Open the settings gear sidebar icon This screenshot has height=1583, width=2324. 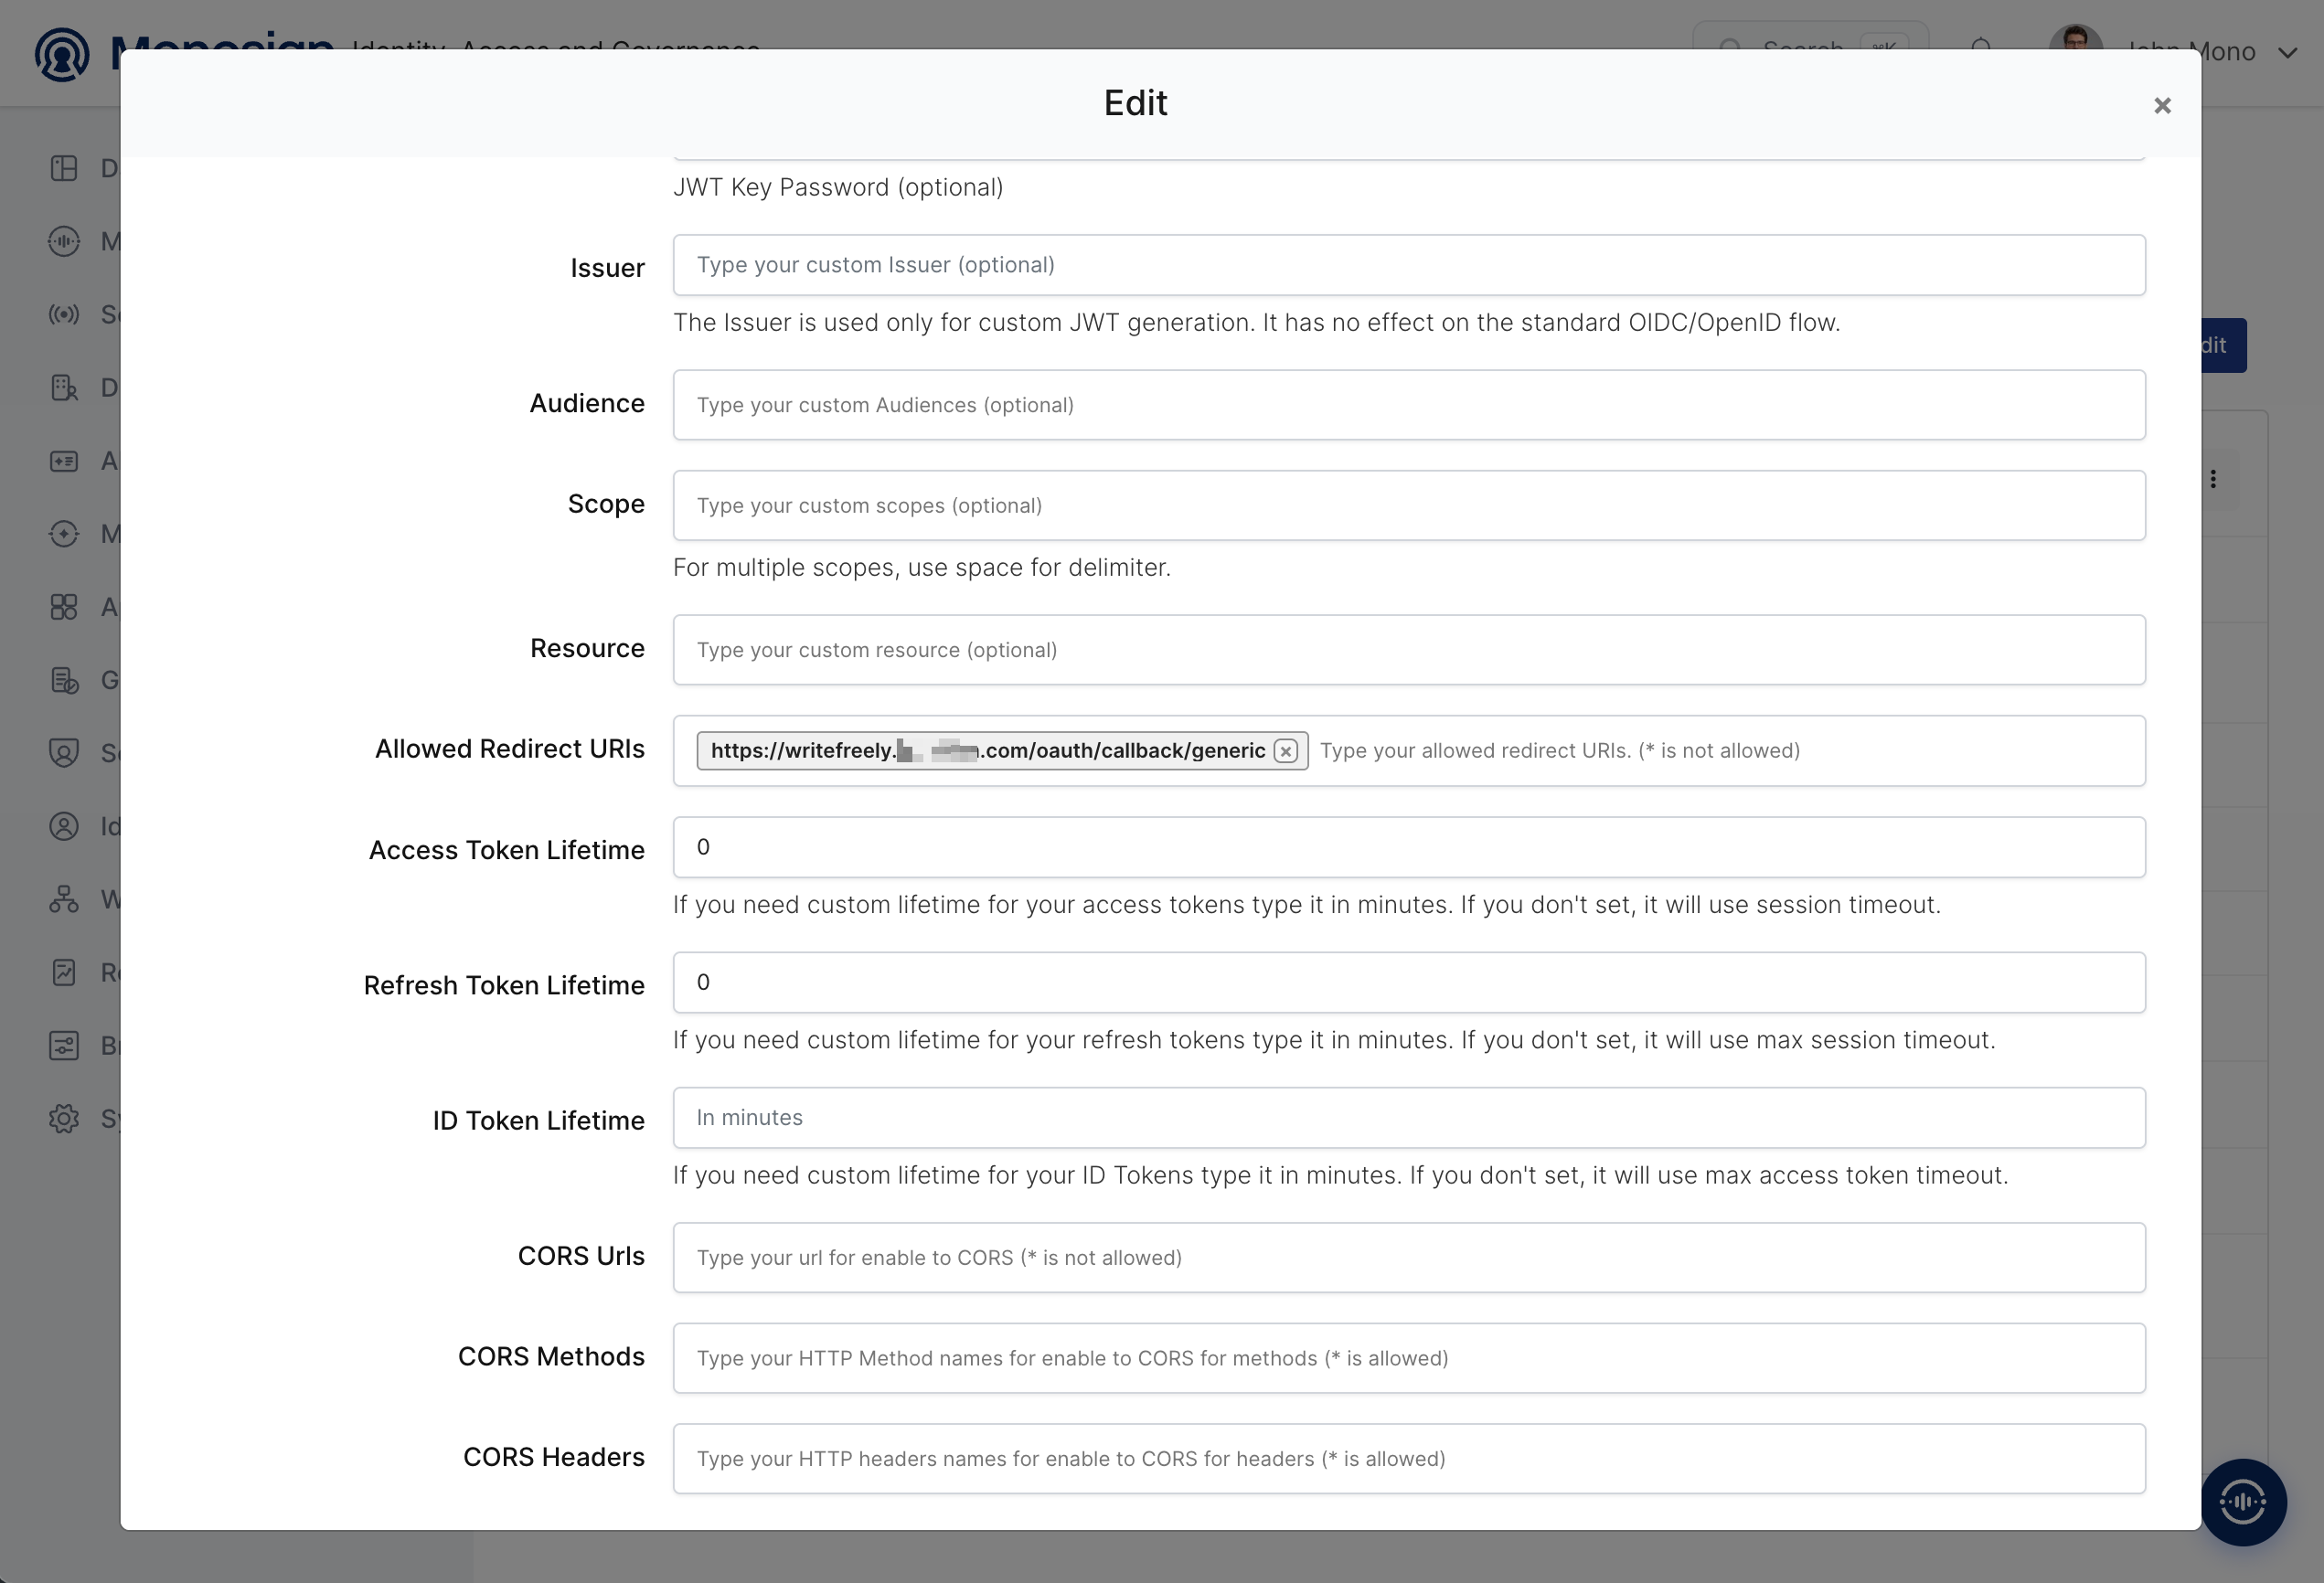[64, 1119]
